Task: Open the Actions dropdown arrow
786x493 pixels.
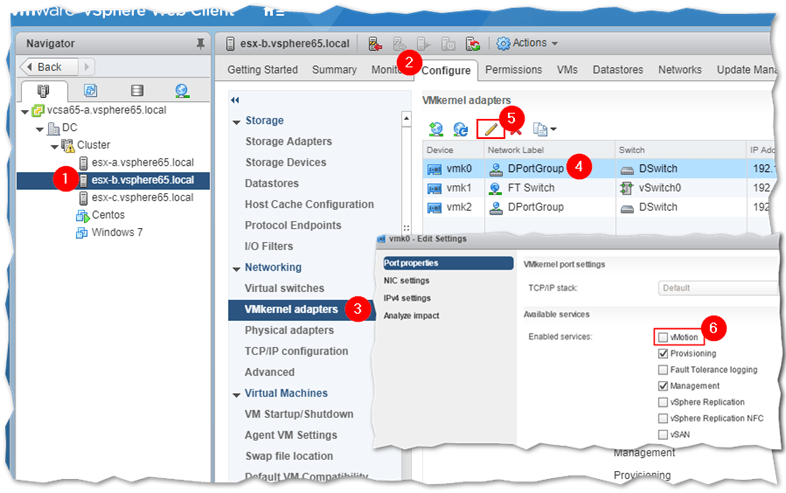Action: 554,44
